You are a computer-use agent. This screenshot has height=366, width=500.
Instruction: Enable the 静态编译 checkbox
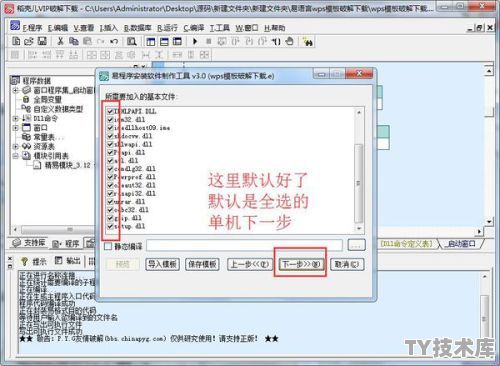pos(108,246)
